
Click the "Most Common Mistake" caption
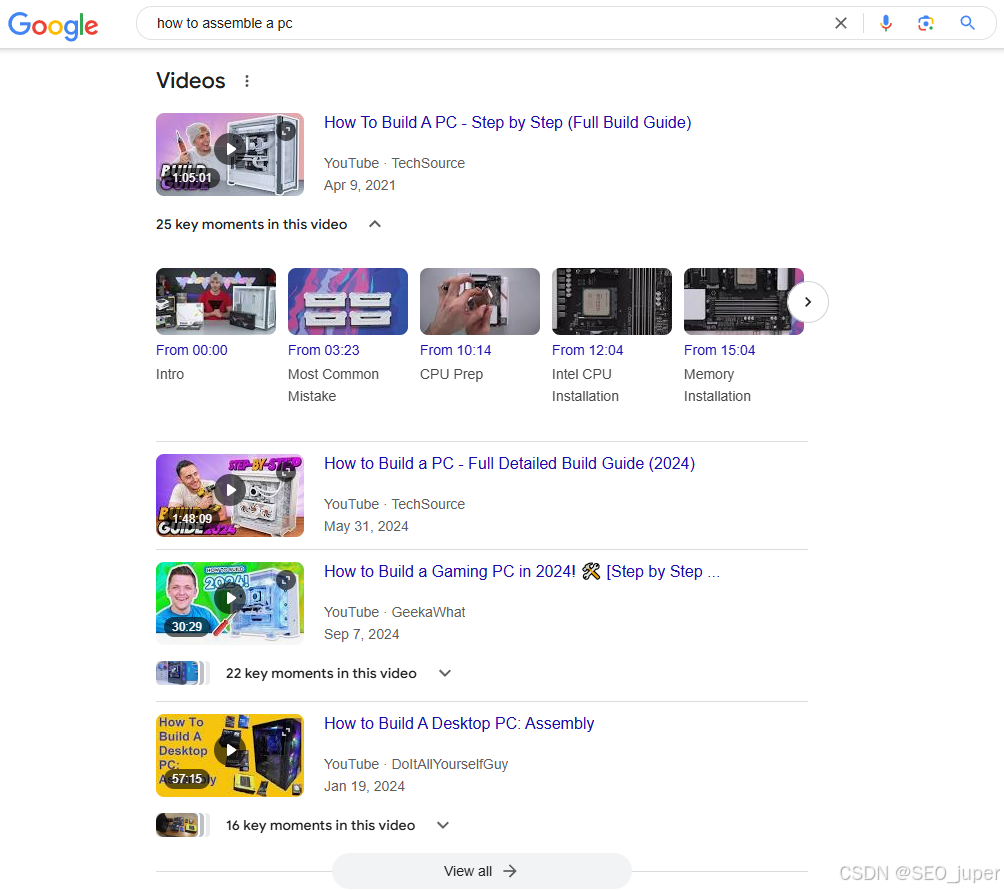tap(333, 385)
